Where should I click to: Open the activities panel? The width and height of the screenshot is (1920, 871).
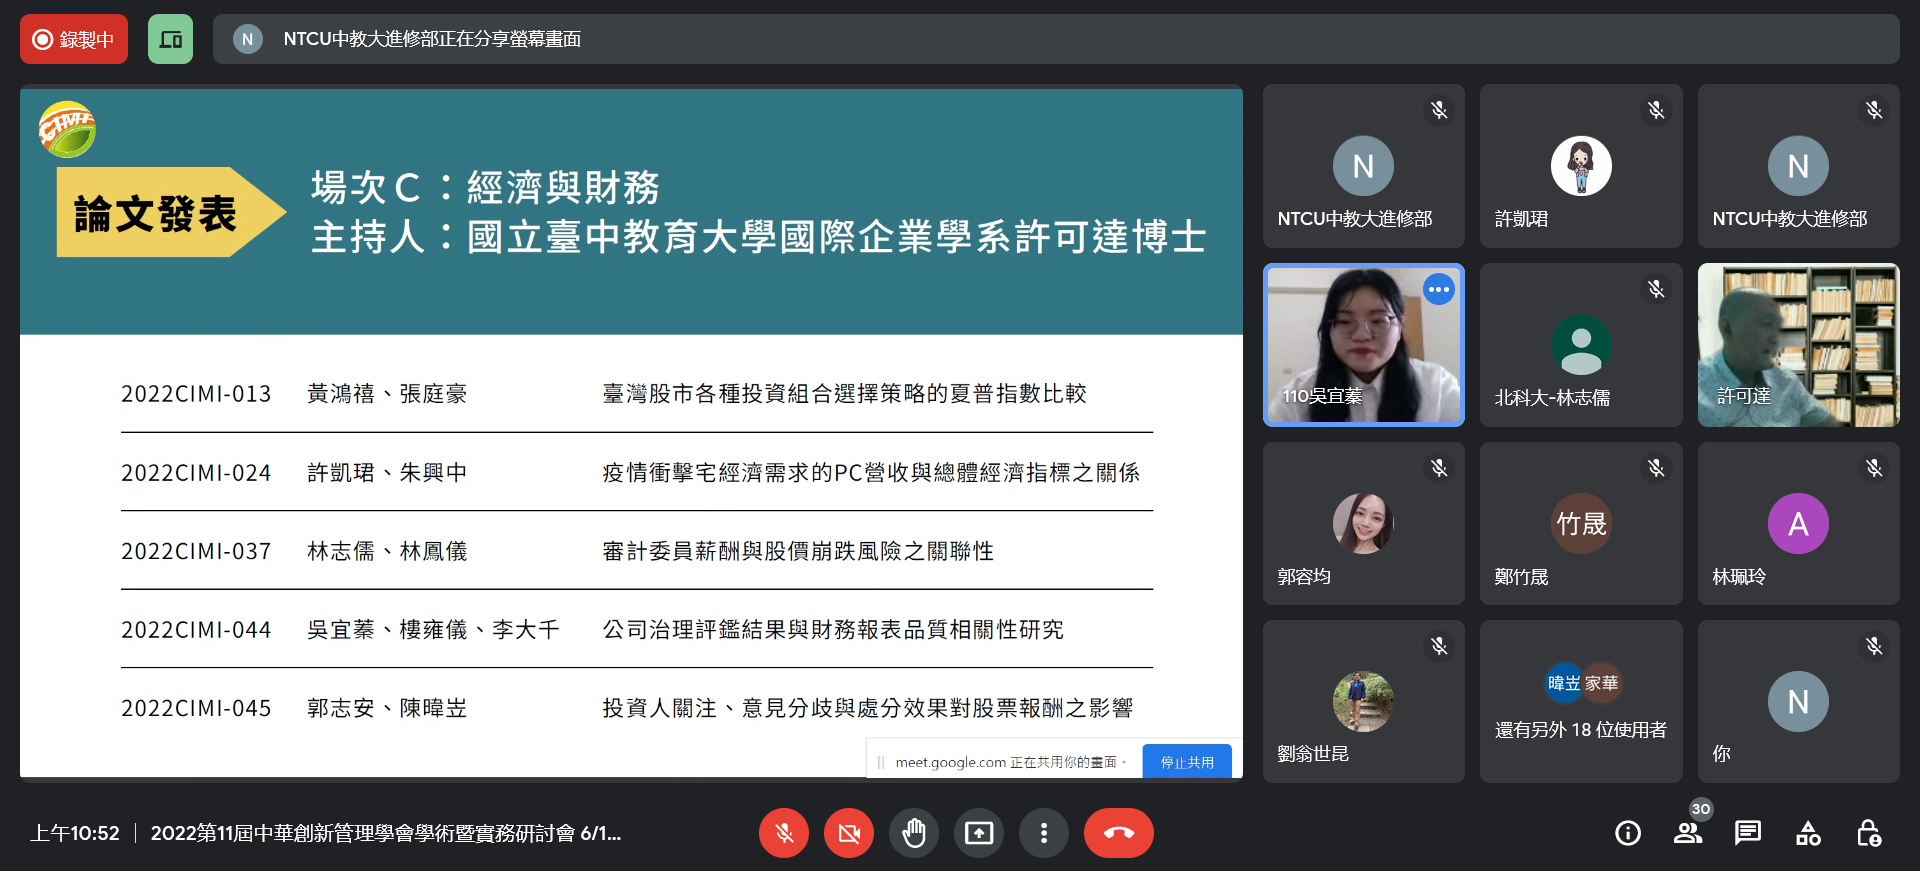tap(1808, 833)
